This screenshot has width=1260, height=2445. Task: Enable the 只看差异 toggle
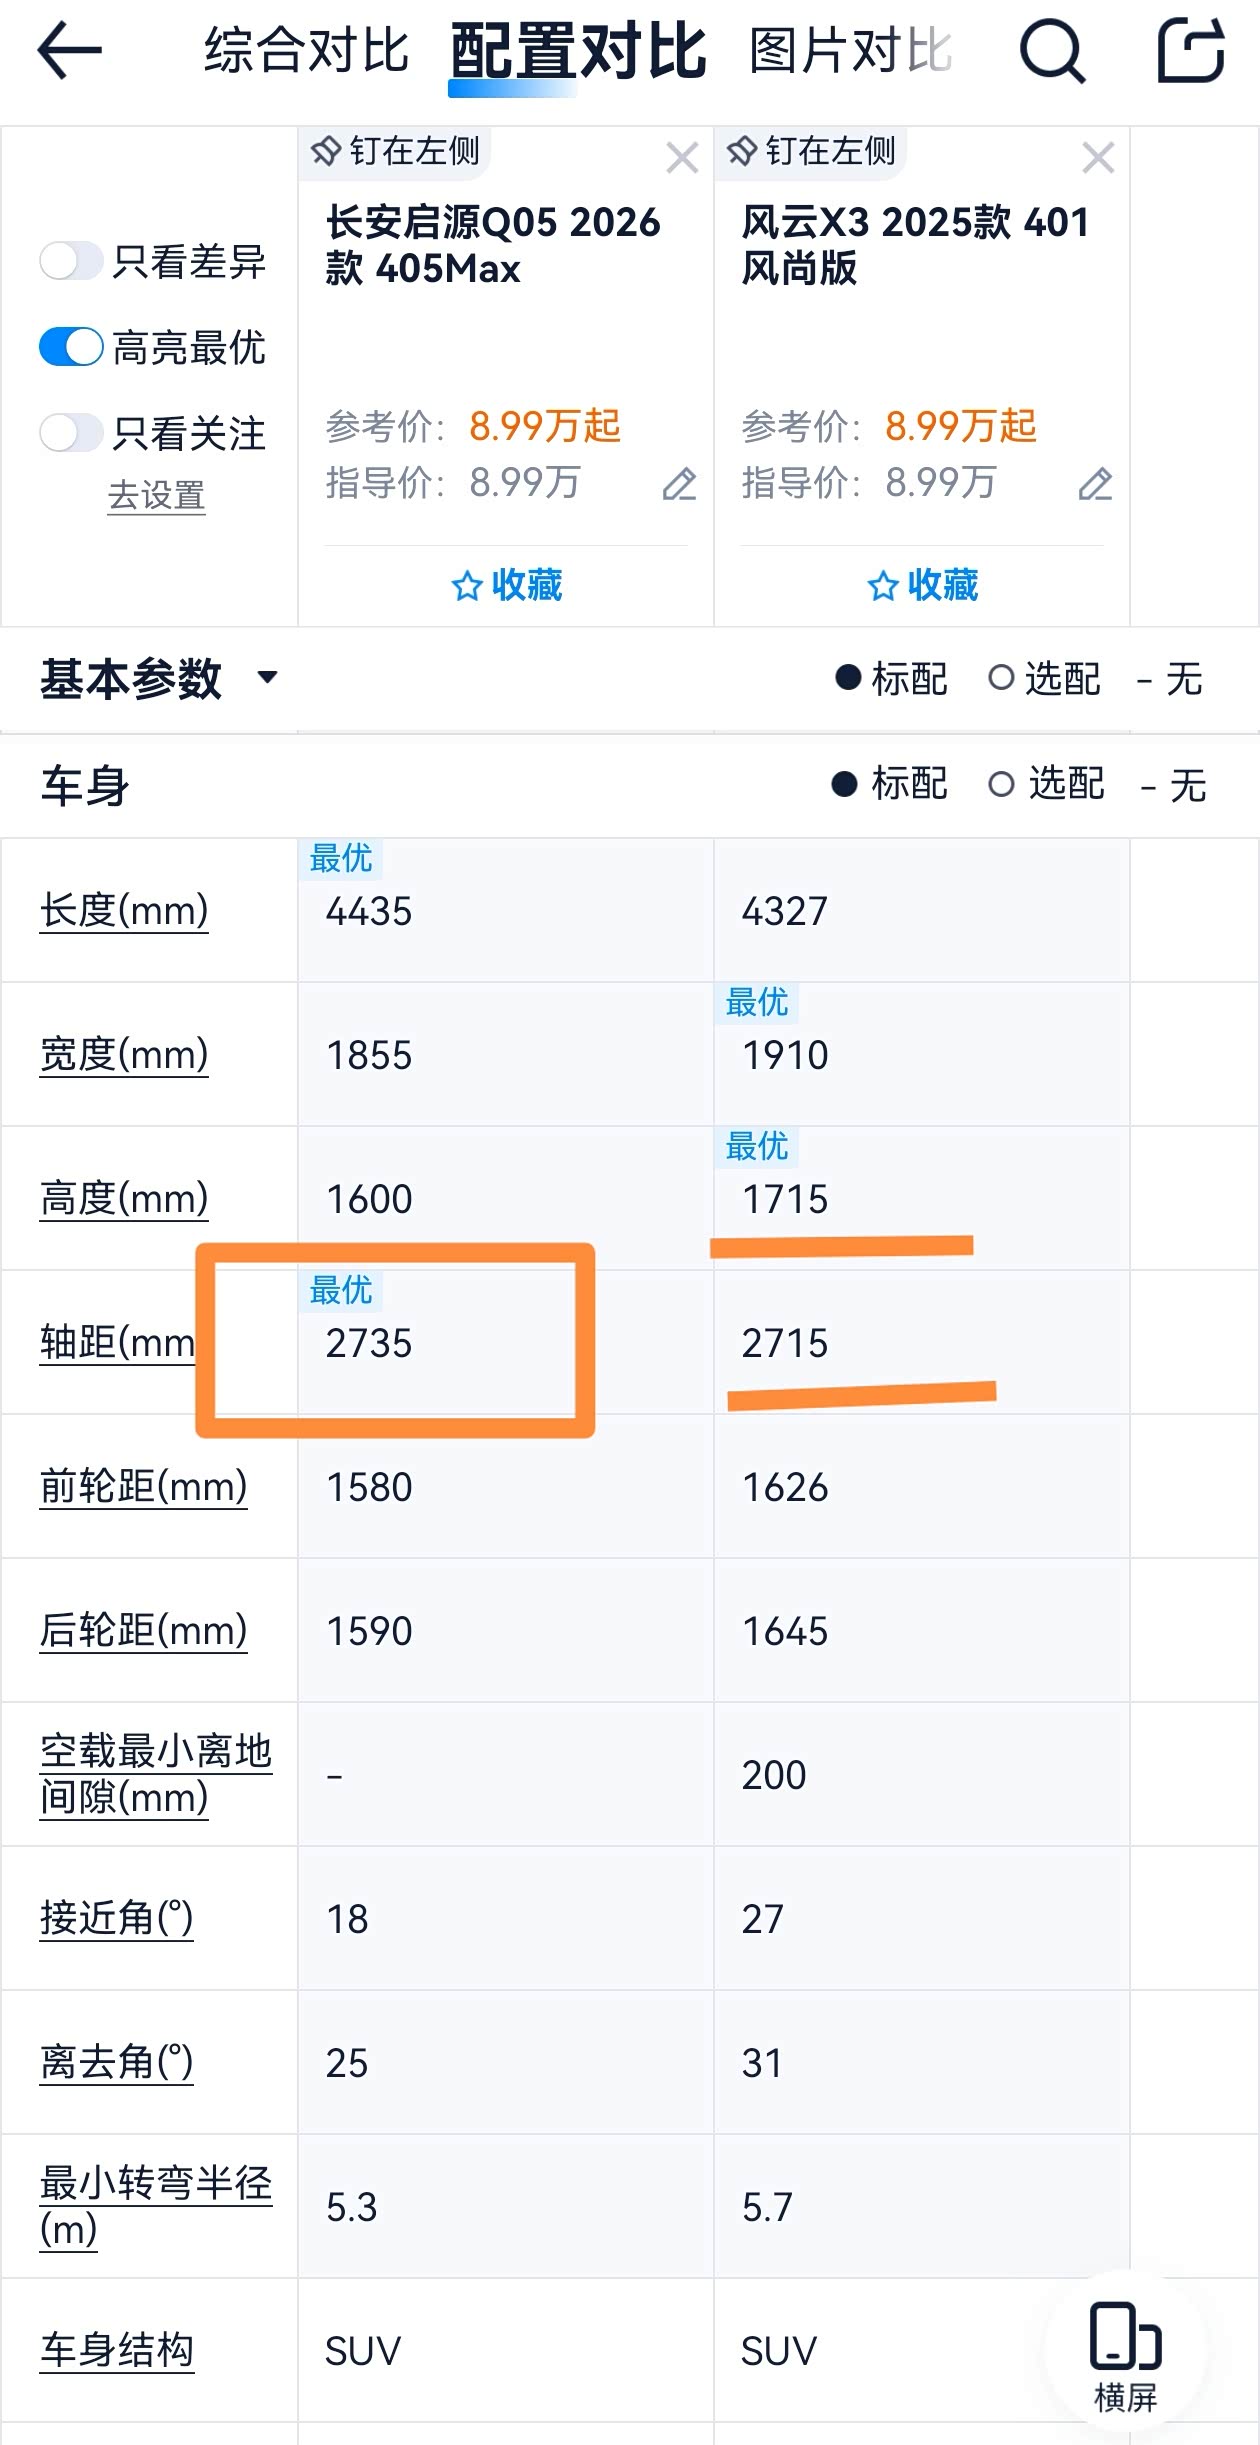click(71, 262)
